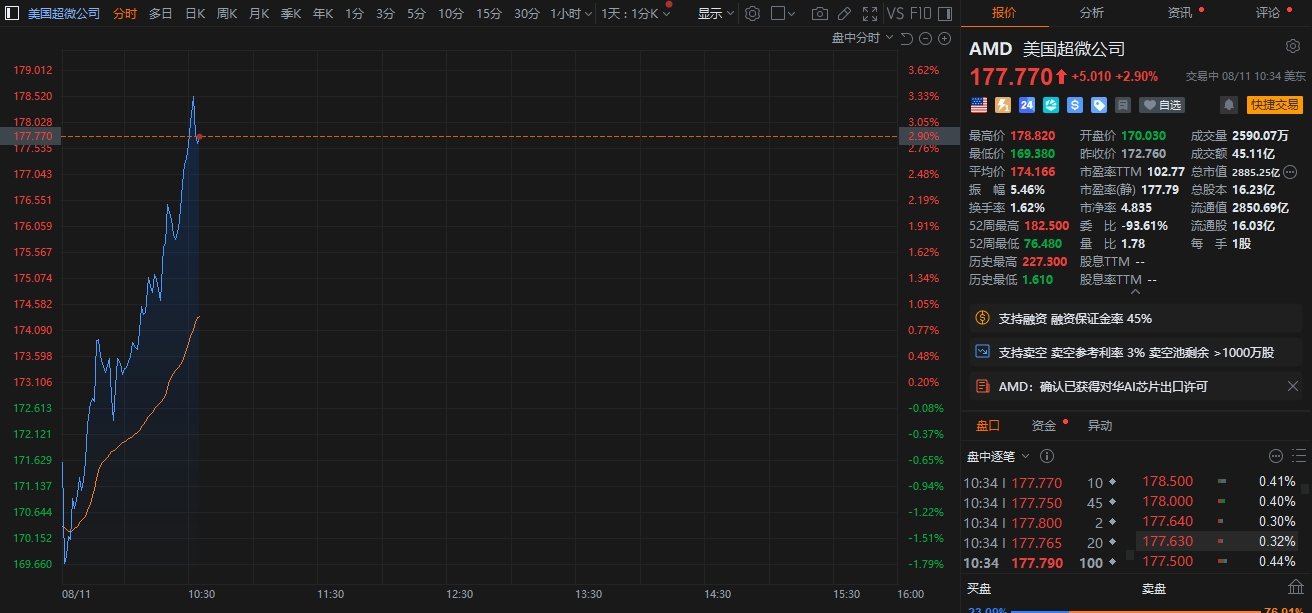Expand the 显示 display dropdown
Screen dimensions: 1312x613
[716, 14]
